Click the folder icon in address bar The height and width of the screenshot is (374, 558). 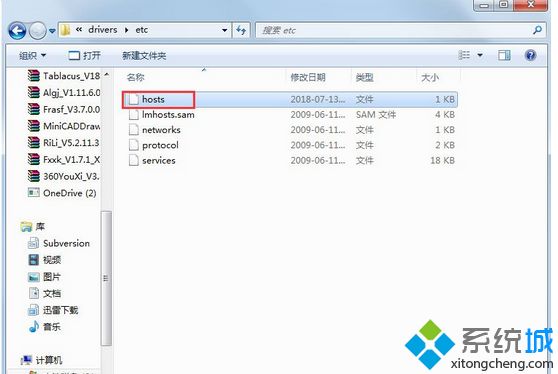point(65,30)
